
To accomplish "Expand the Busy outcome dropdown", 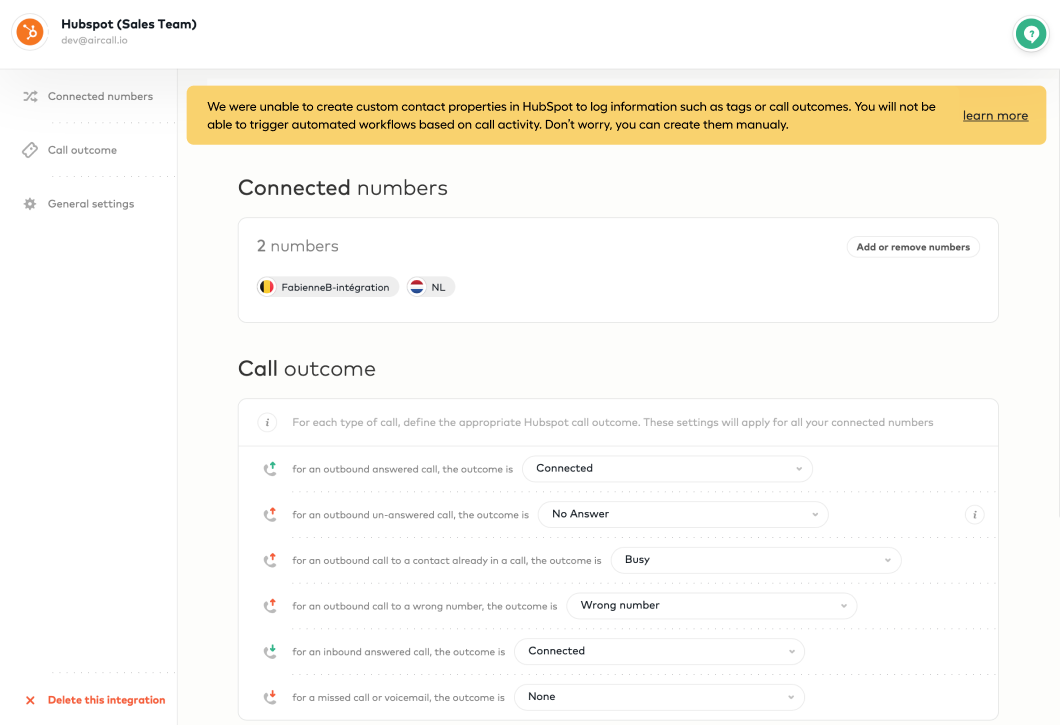I will [756, 560].
